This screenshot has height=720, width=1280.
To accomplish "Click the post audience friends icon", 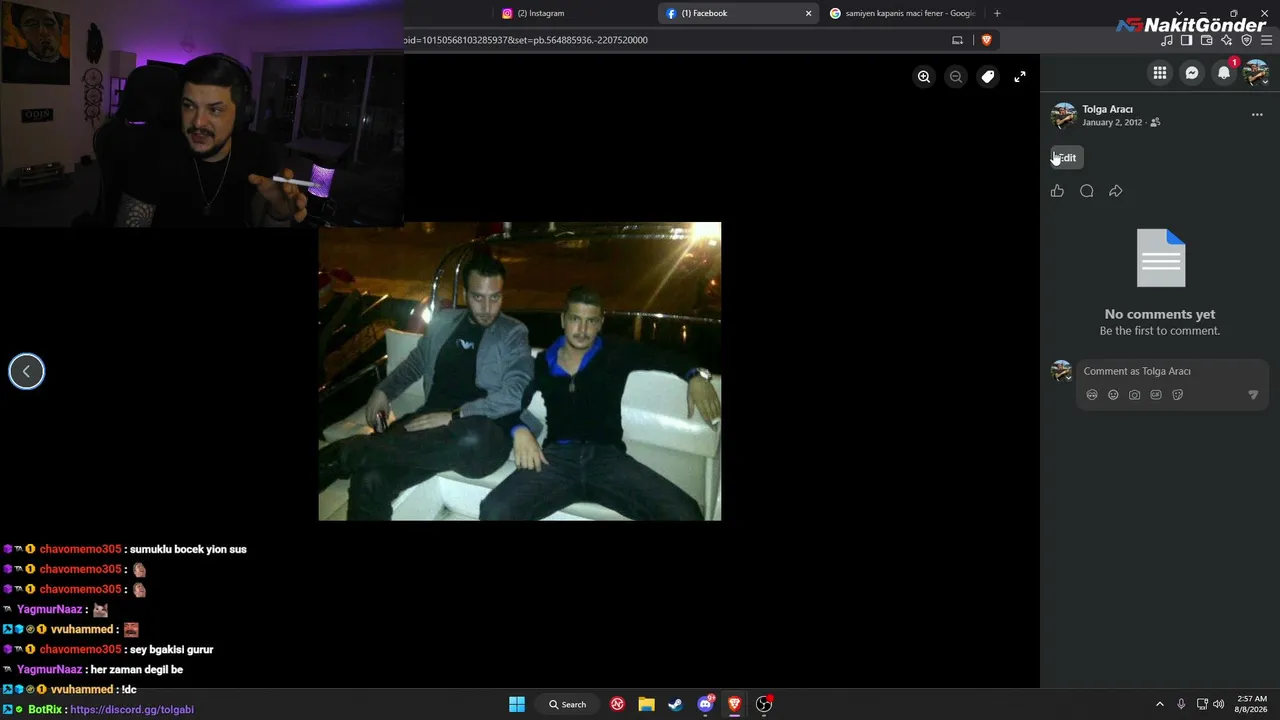I will (1155, 122).
